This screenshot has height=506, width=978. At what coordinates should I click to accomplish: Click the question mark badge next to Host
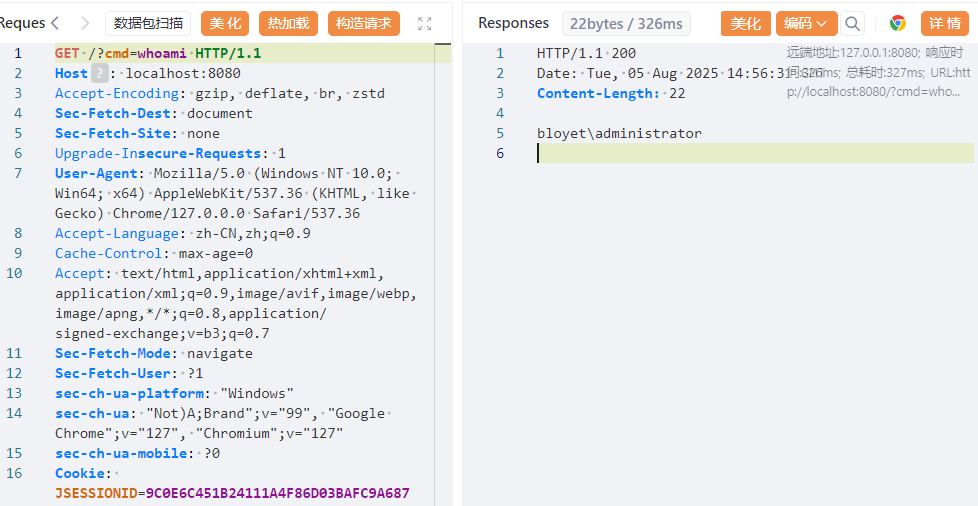(x=99, y=73)
